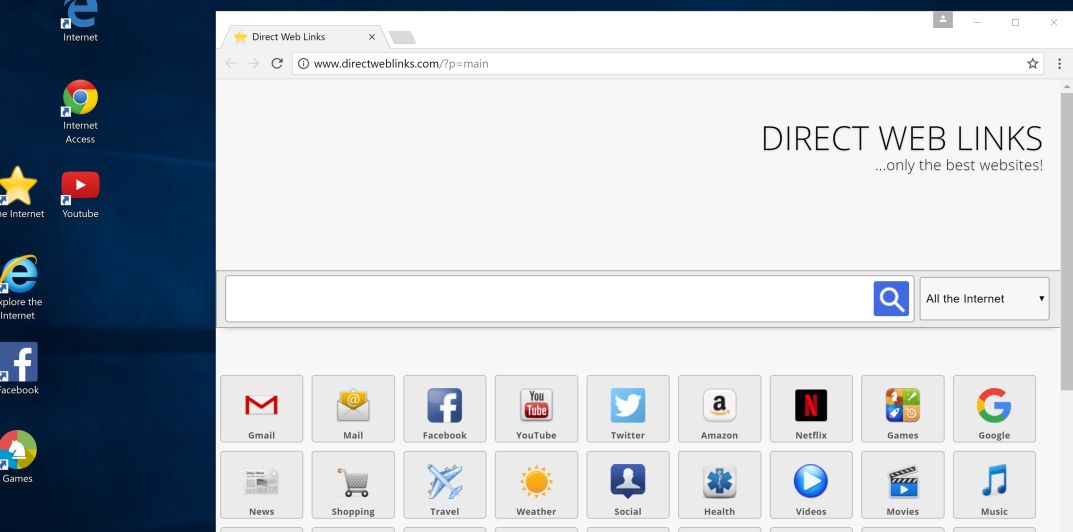Open the Movies clapperboard tile
Viewport: 1073px width, 532px height.
point(903,485)
